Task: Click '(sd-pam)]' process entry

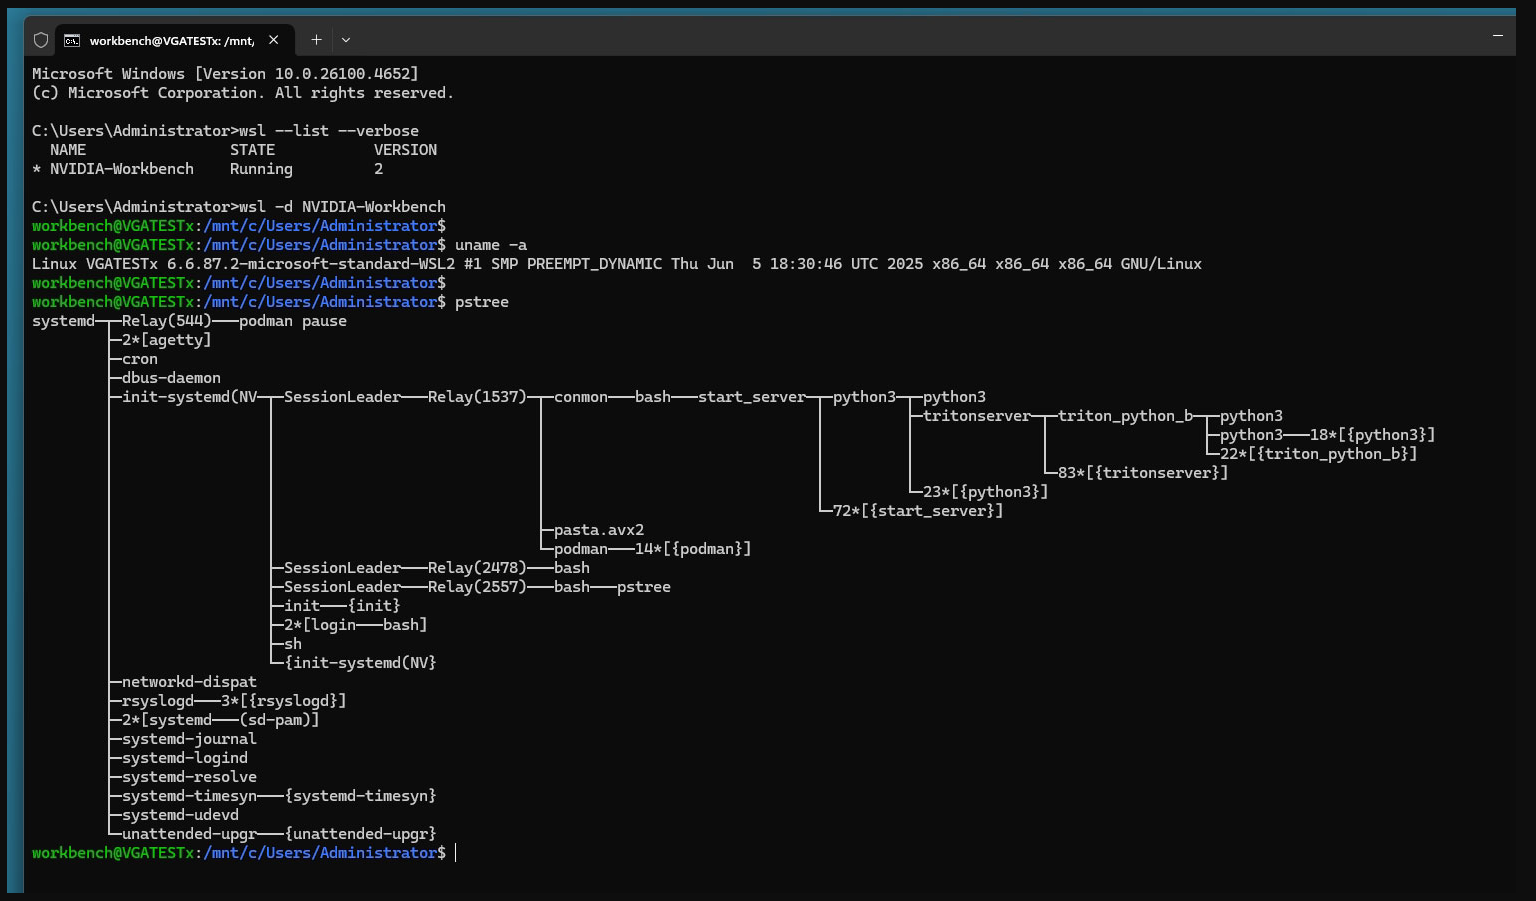Action: [x=279, y=720]
